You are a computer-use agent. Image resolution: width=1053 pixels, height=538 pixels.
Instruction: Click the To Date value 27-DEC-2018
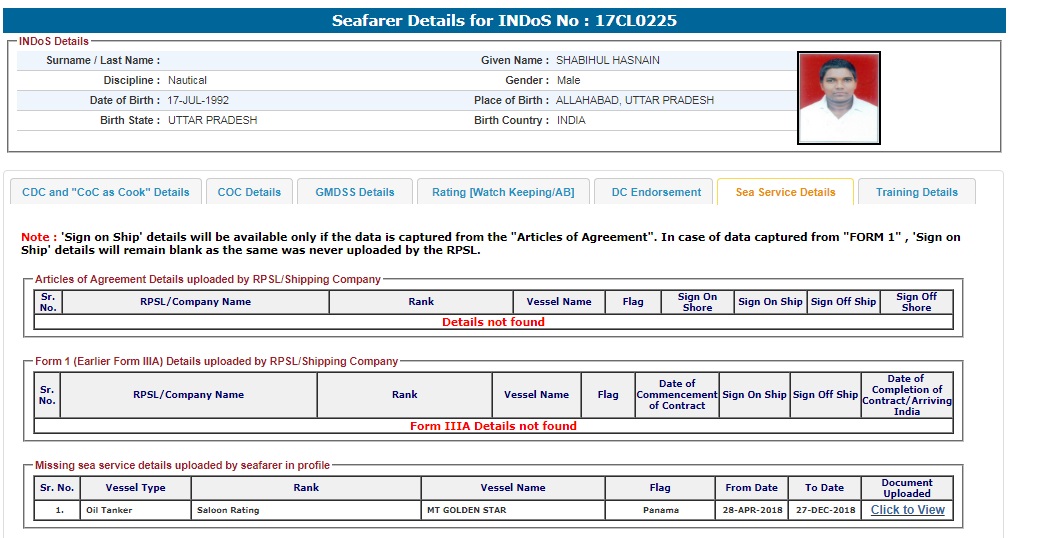[x=824, y=510]
